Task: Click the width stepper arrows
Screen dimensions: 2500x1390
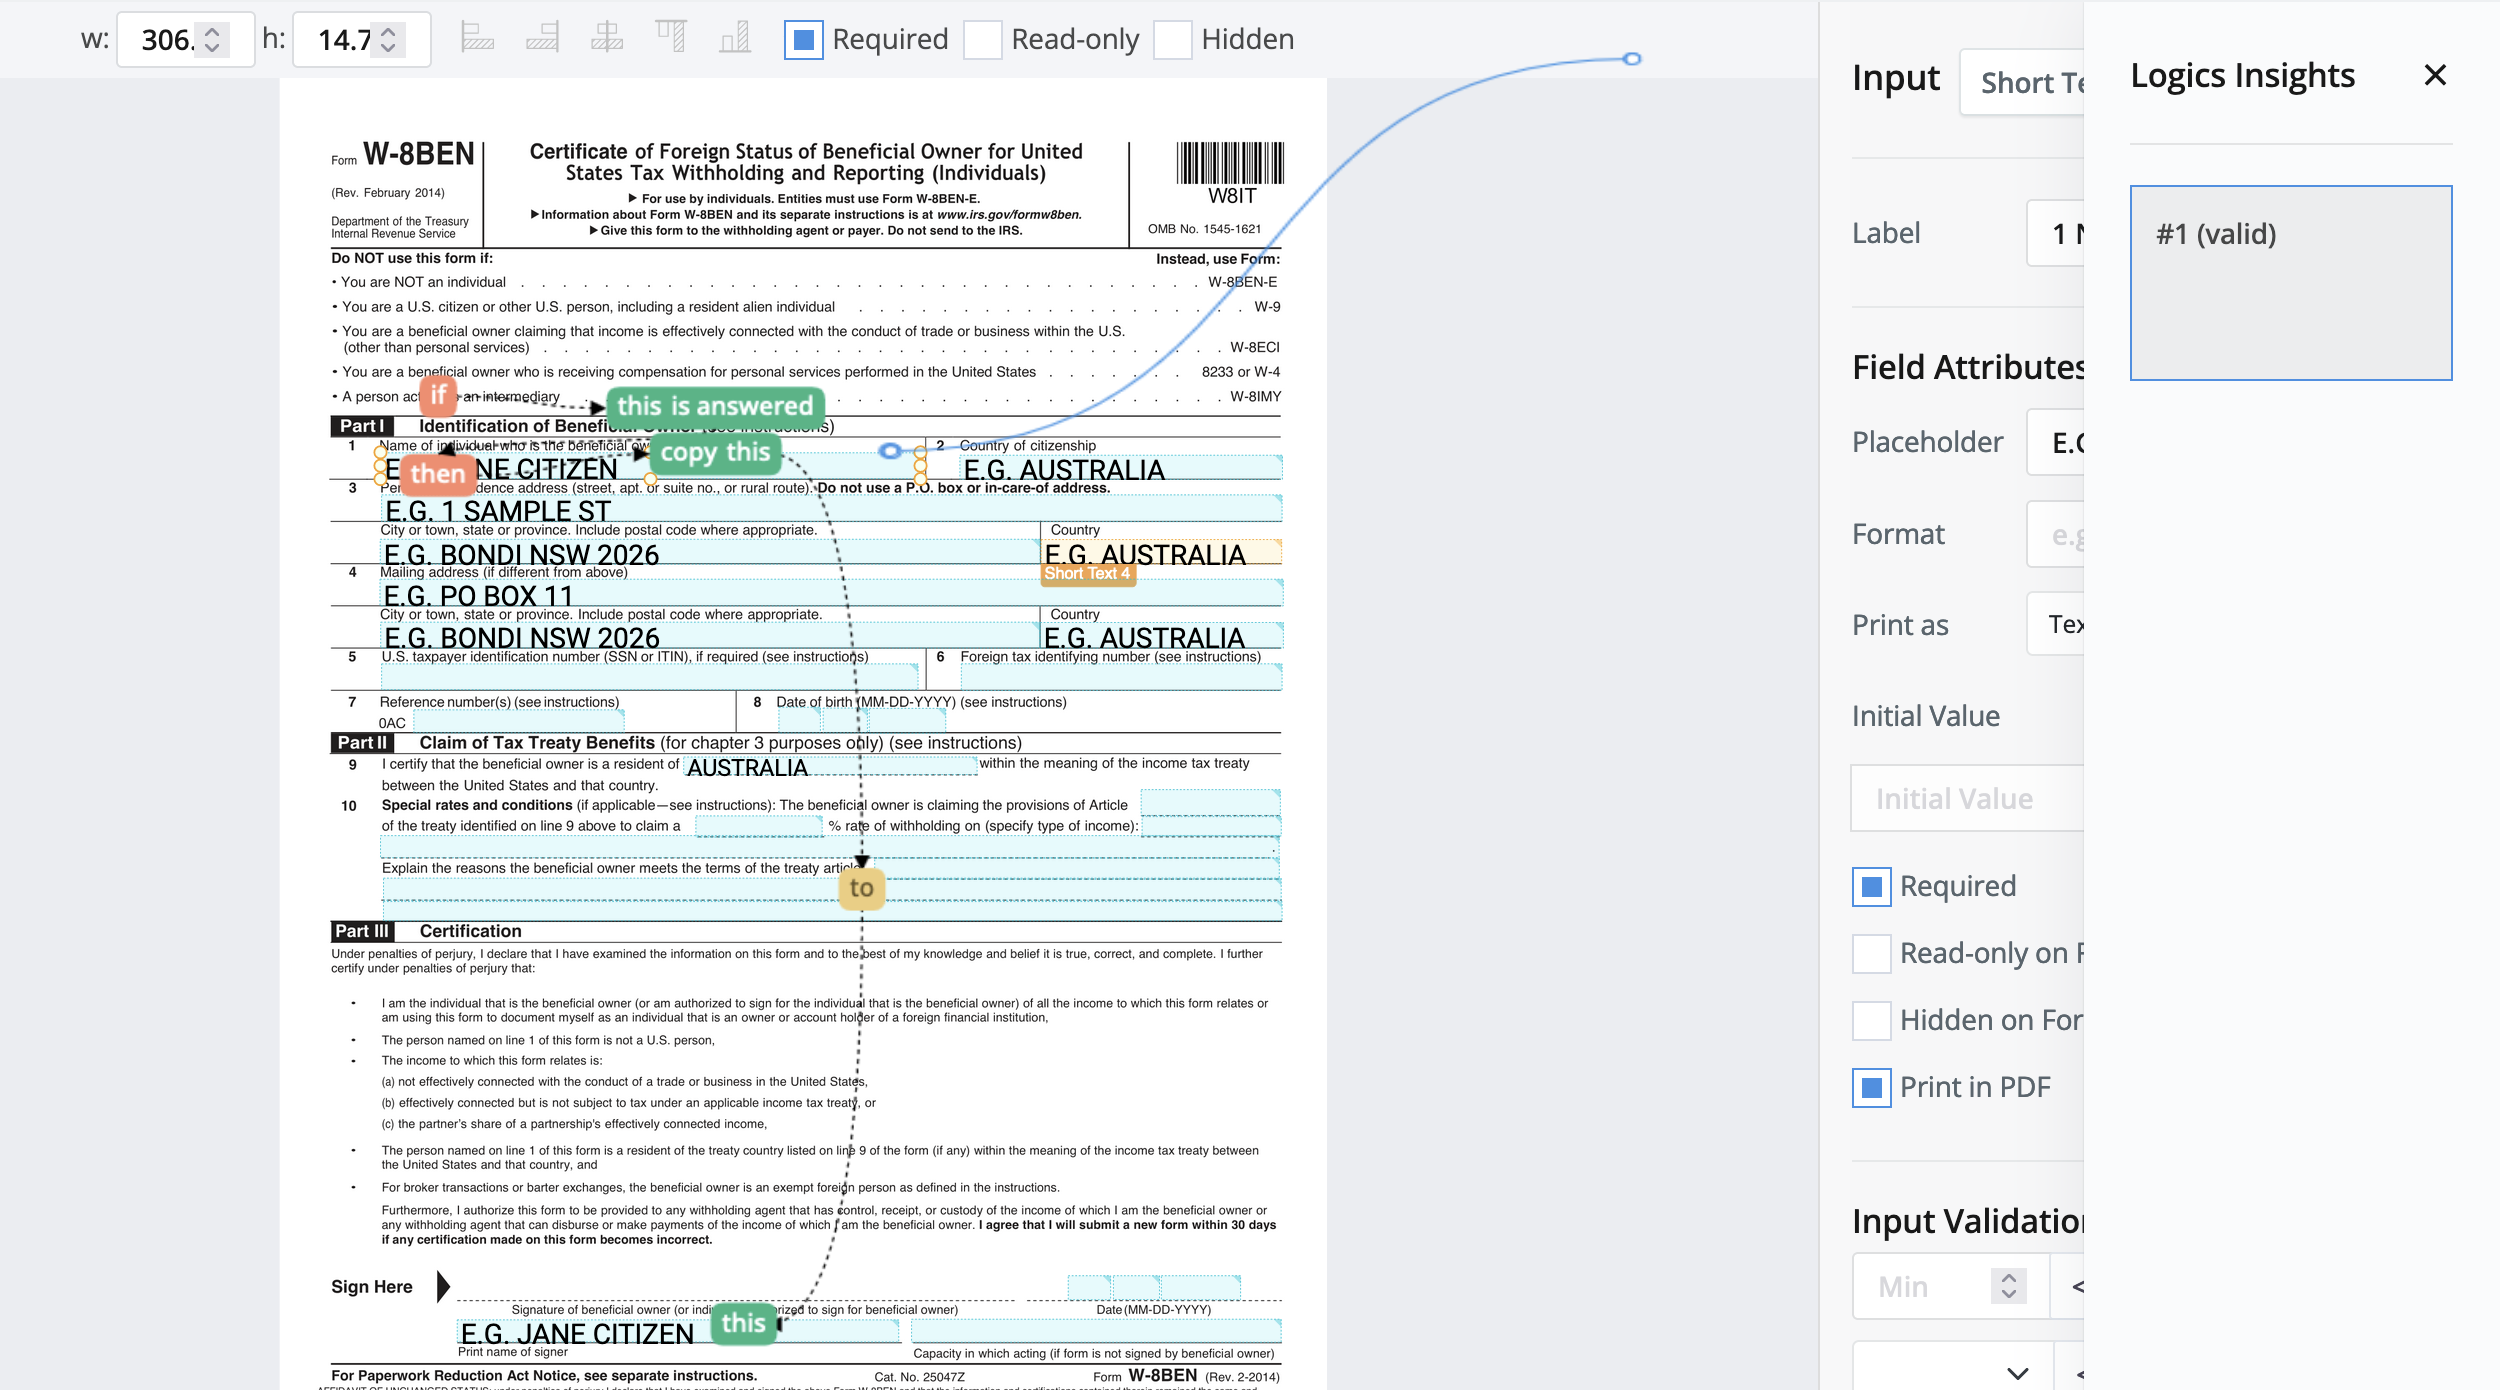Action: pyautogui.click(x=212, y=40)
